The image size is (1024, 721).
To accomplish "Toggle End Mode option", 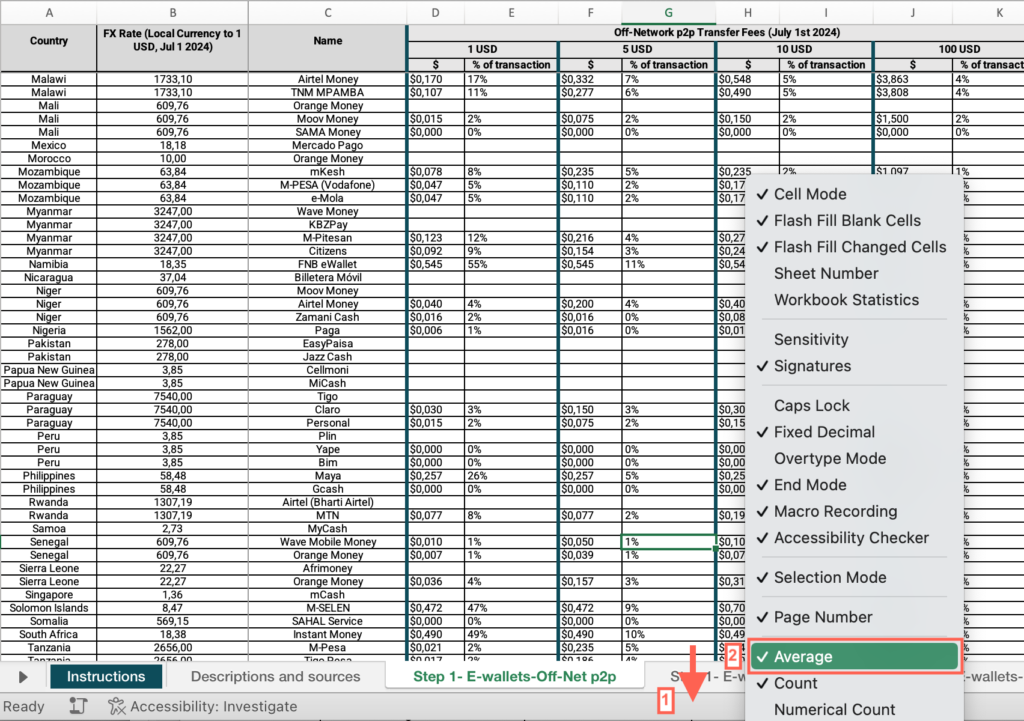I will click(x=854, y=485).
